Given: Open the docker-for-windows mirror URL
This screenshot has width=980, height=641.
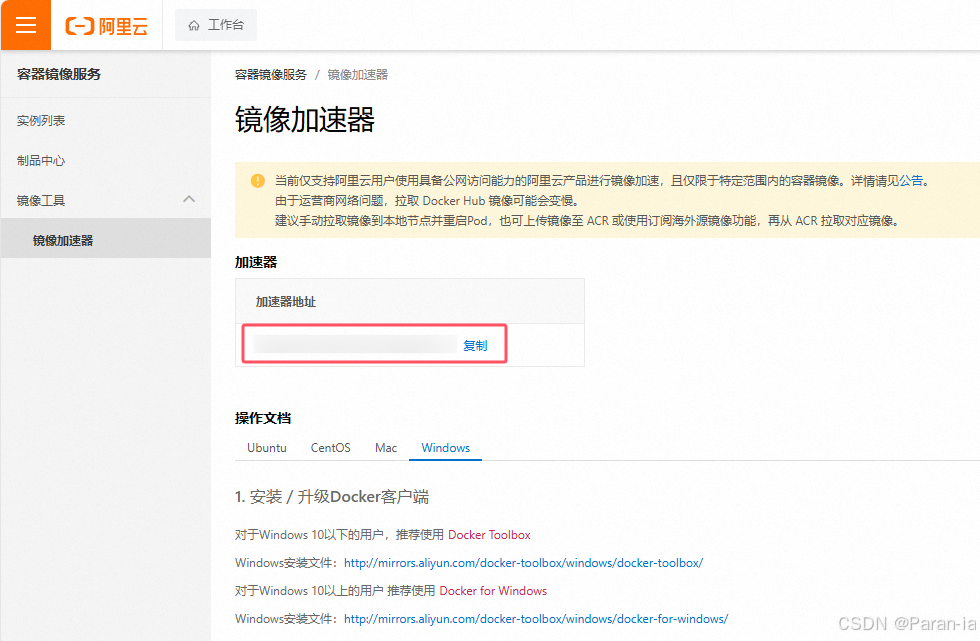Looking at the screenshot, I should (536, 619).
